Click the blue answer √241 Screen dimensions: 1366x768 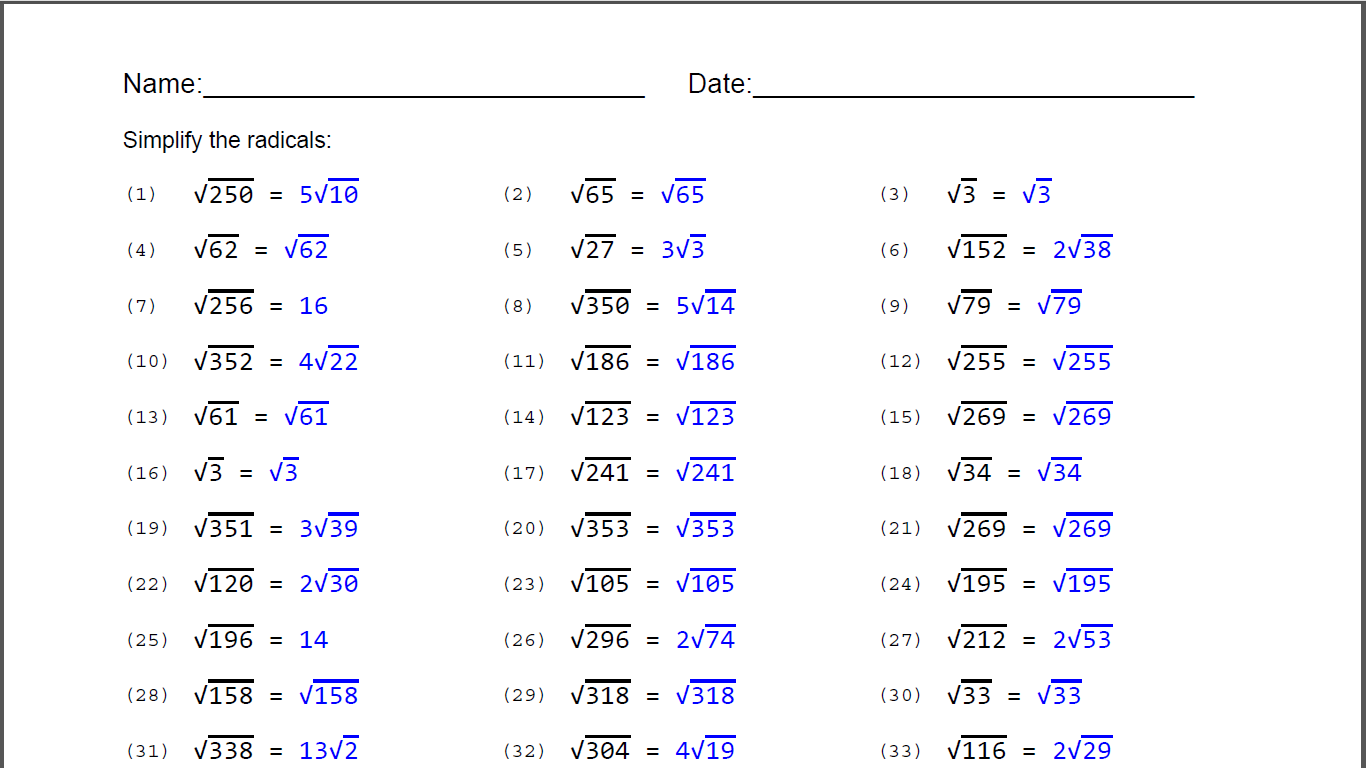coord(706,472)
